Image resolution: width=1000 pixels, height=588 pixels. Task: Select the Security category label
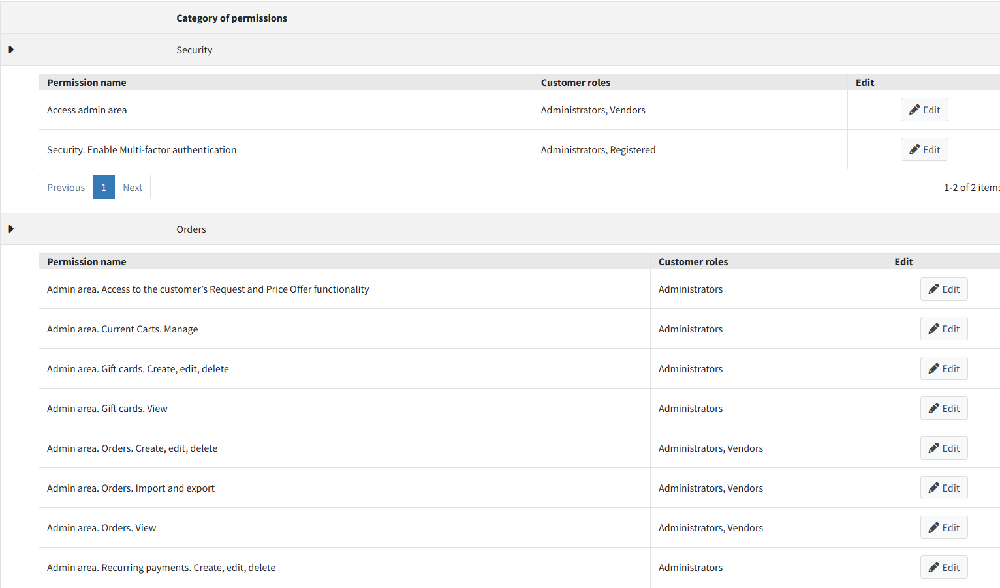(194, 50)
